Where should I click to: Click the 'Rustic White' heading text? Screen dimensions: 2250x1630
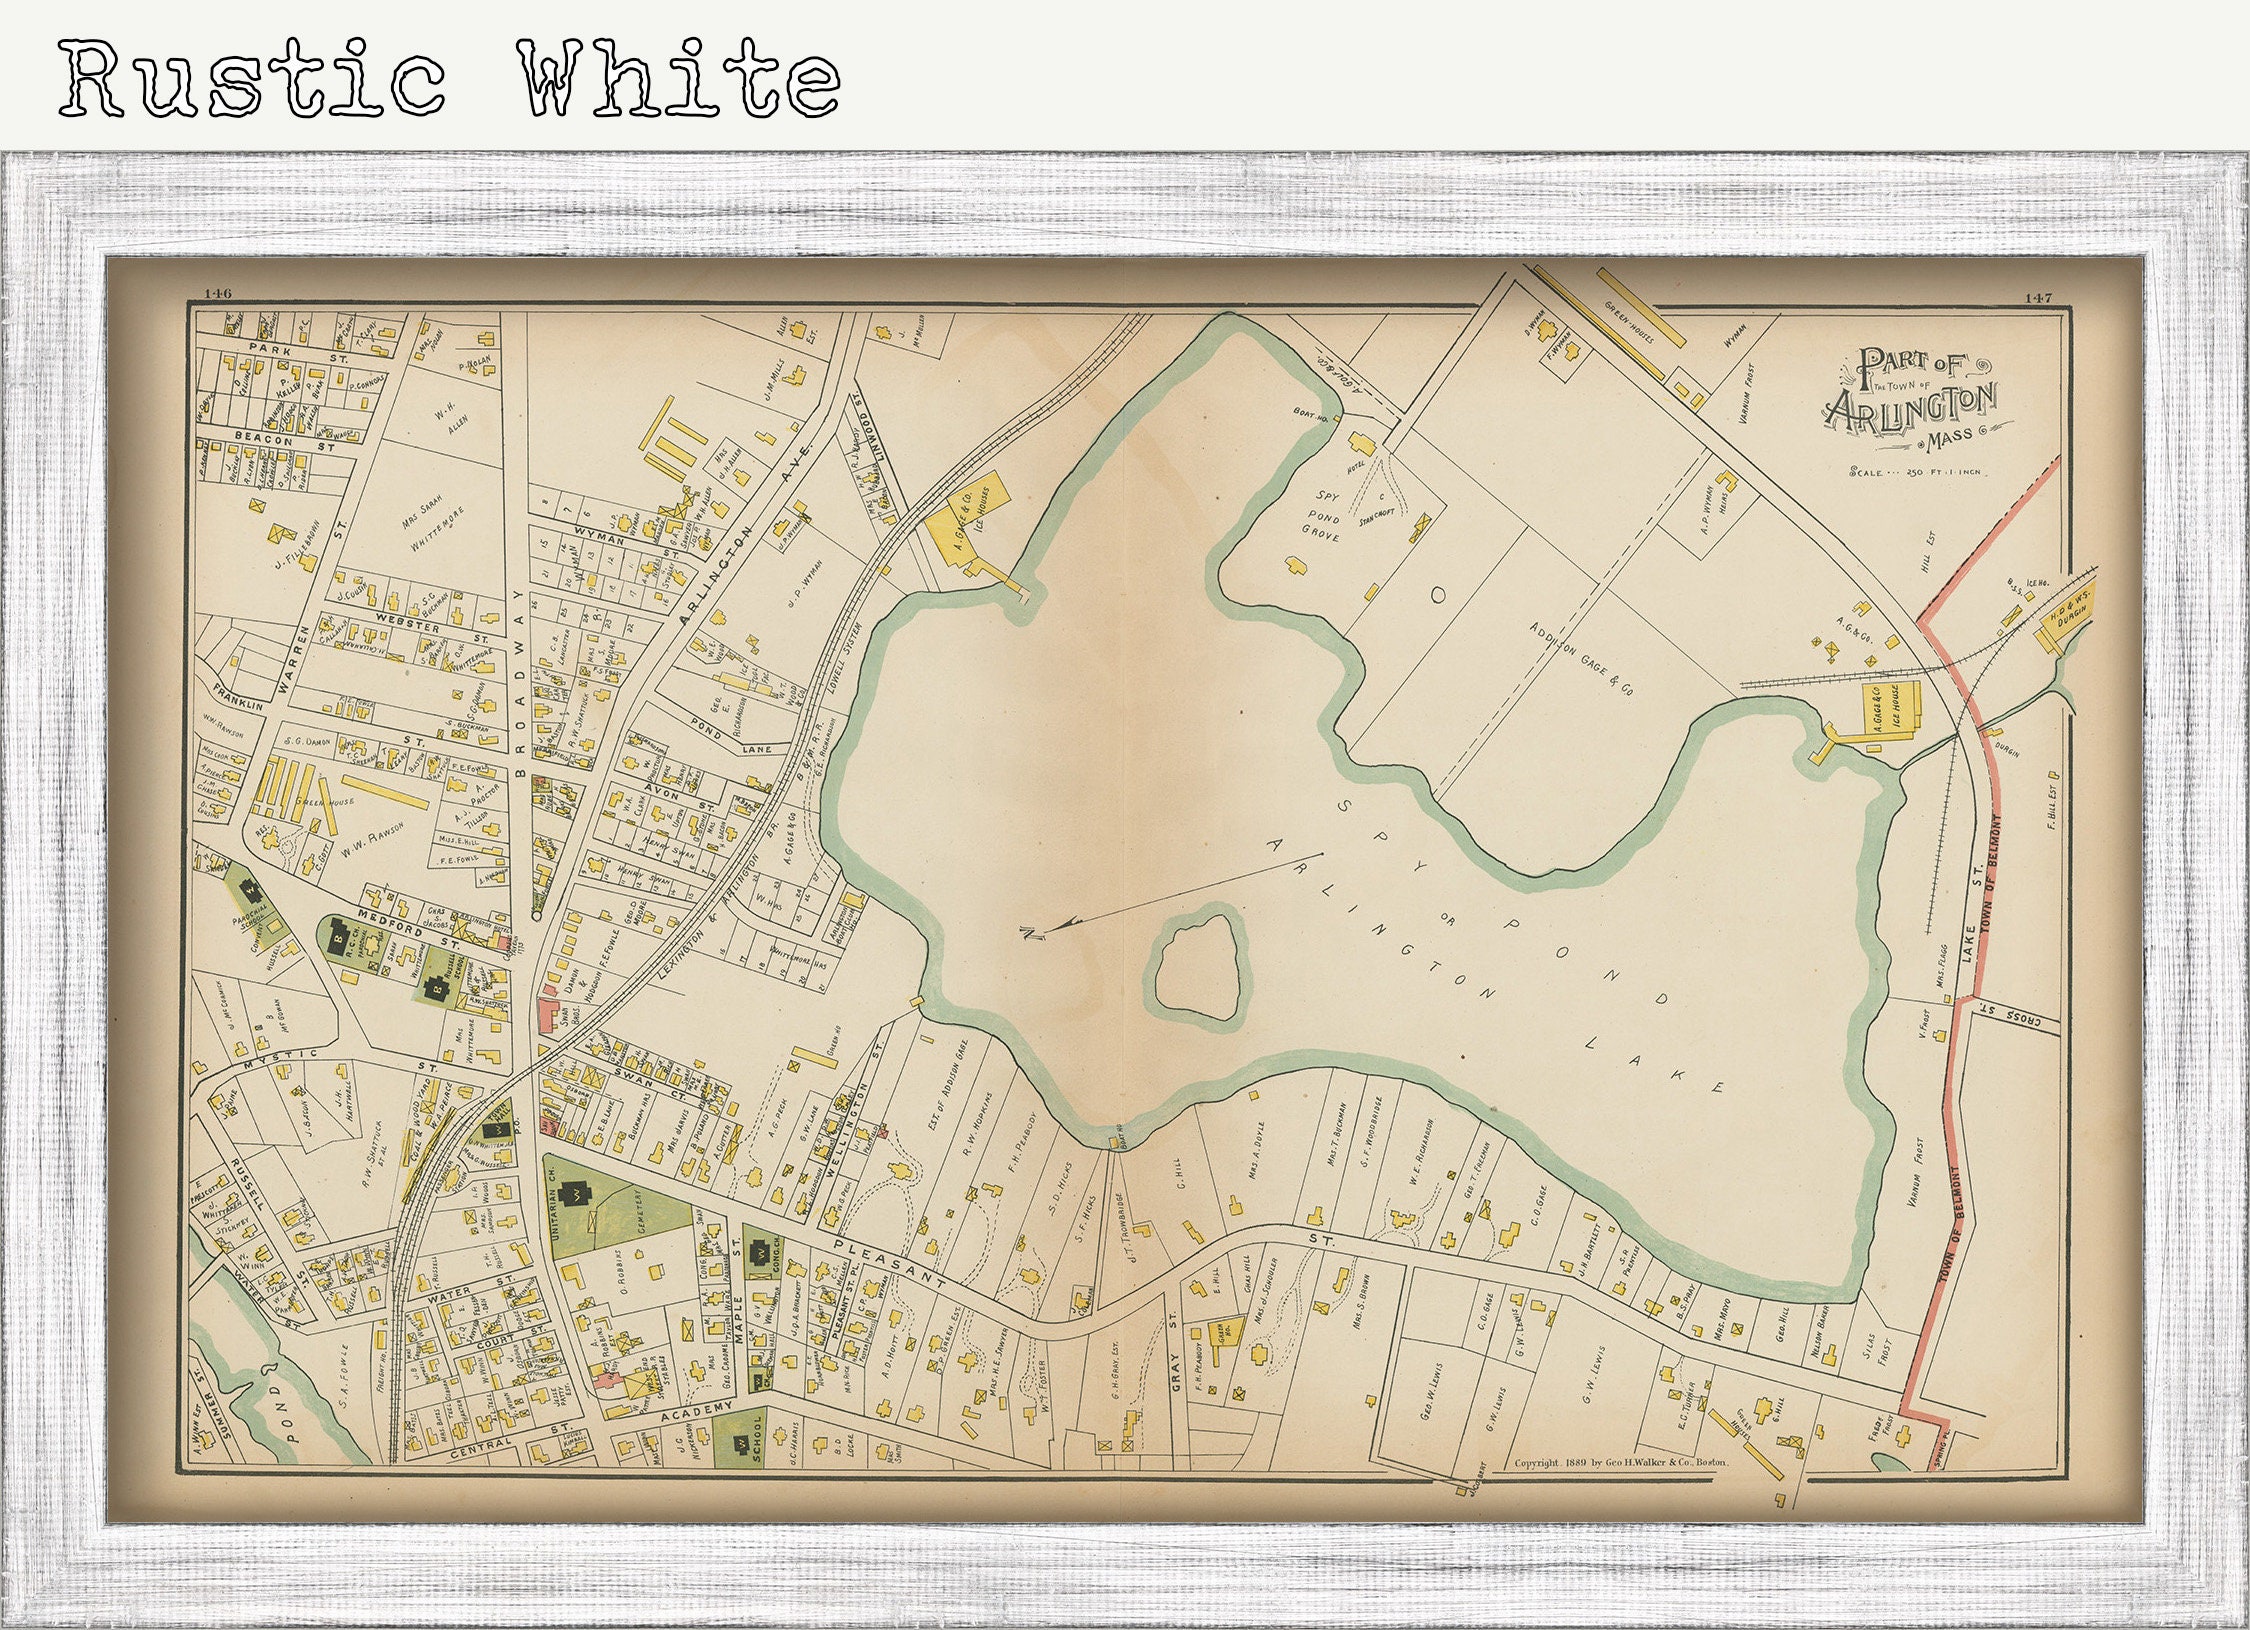[450, 78]
